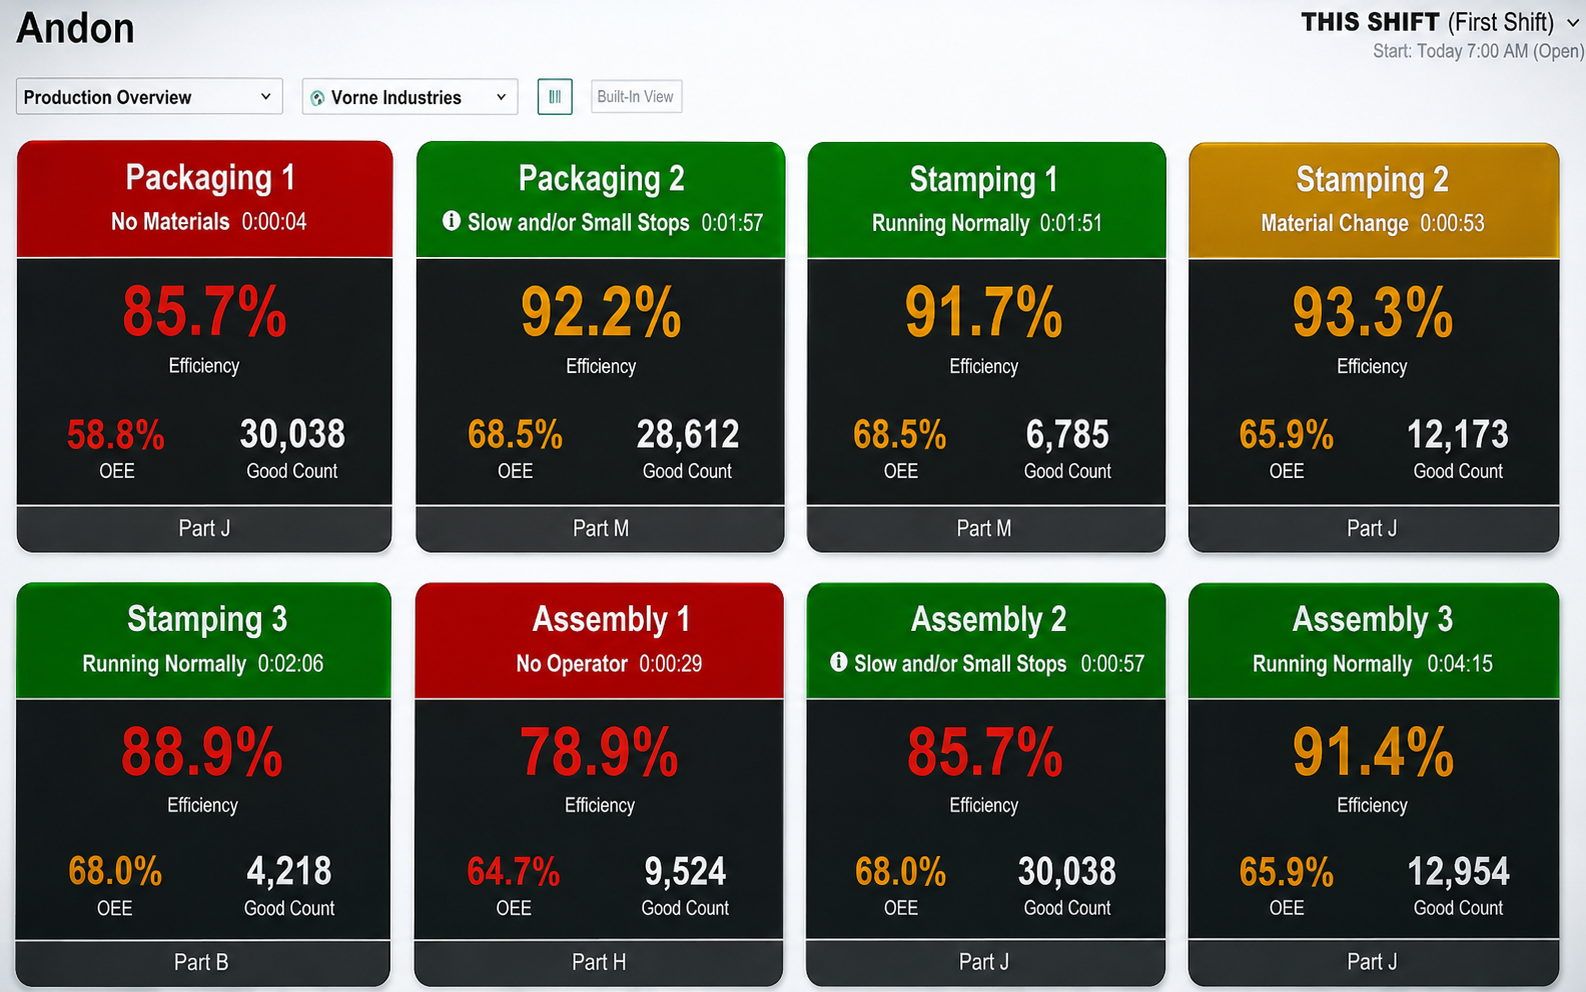Click the 58.8% OEE on Packaging 1
Viewport: 1586px width, 992px height.
click(x=116, y=435)
